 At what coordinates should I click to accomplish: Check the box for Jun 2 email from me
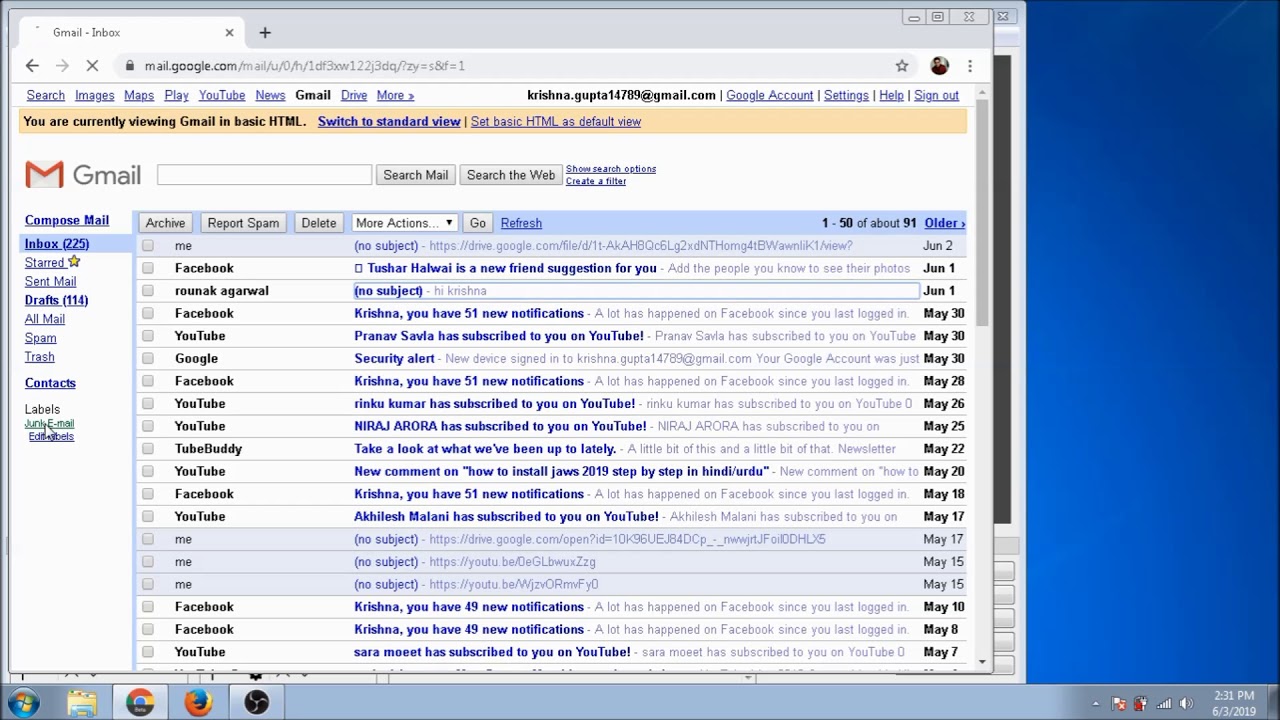click(x=148, y=246)
